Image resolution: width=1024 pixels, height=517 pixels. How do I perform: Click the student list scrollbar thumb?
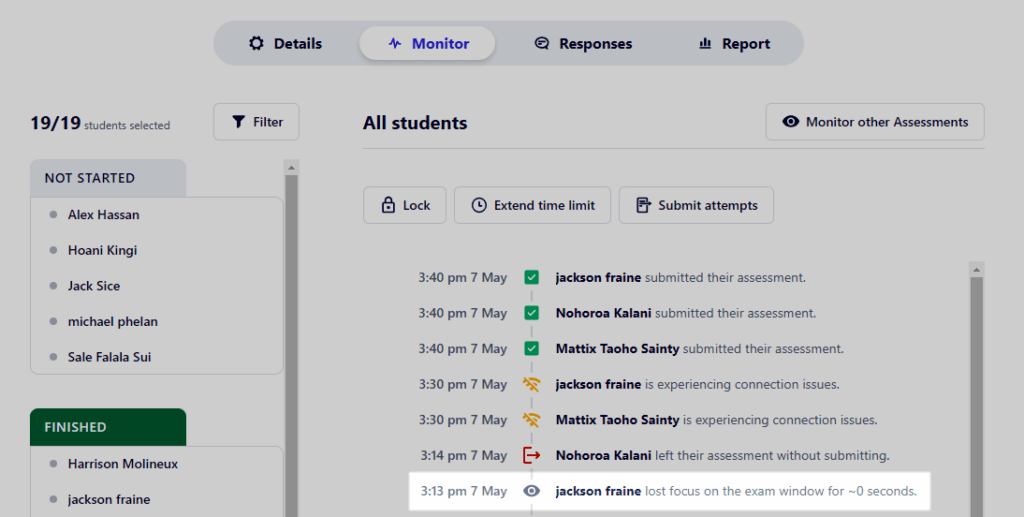pos(291,346)
